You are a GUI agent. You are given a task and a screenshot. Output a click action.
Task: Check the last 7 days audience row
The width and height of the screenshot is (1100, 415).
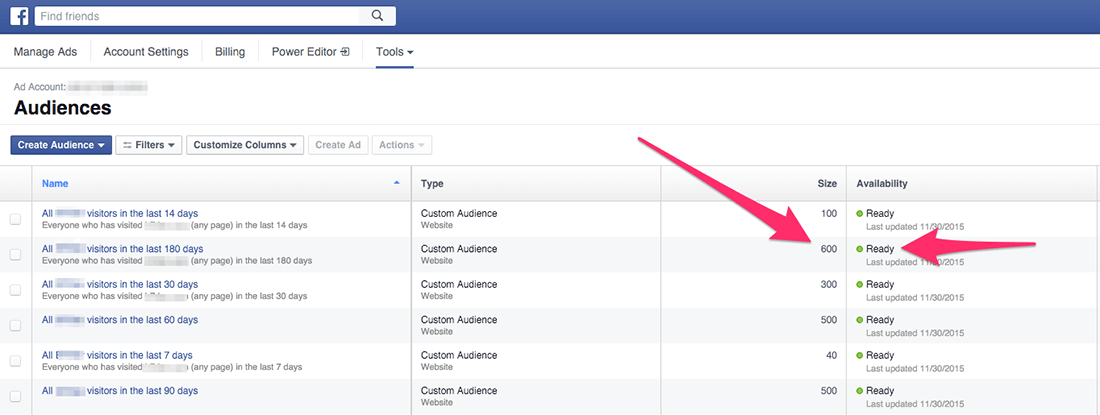click(15, 361)
